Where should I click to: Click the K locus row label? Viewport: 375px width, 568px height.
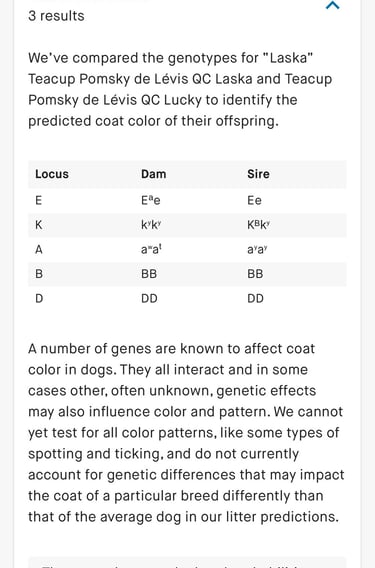pos(39,225)
